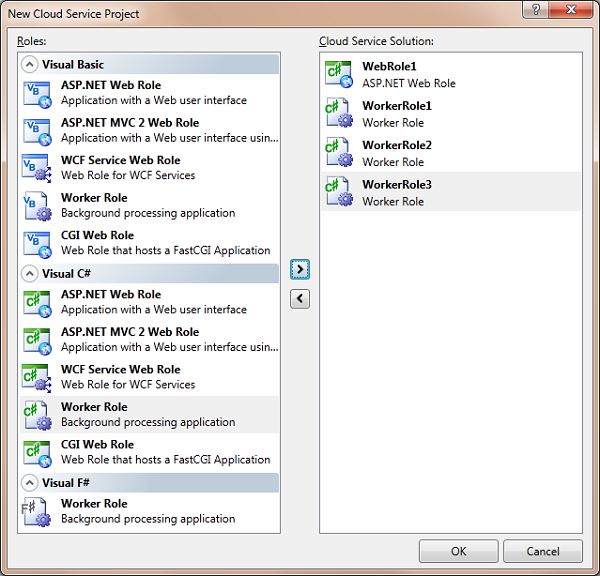Remove the role using the left arrow button
This screenshot has width=600, height=576.
click(x=300, y=298)
